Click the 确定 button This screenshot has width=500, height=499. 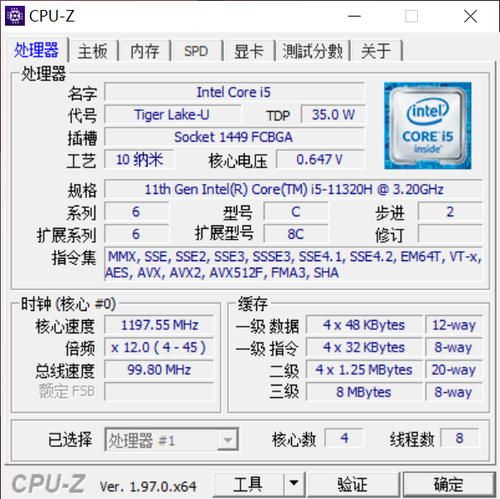point(449,484)
